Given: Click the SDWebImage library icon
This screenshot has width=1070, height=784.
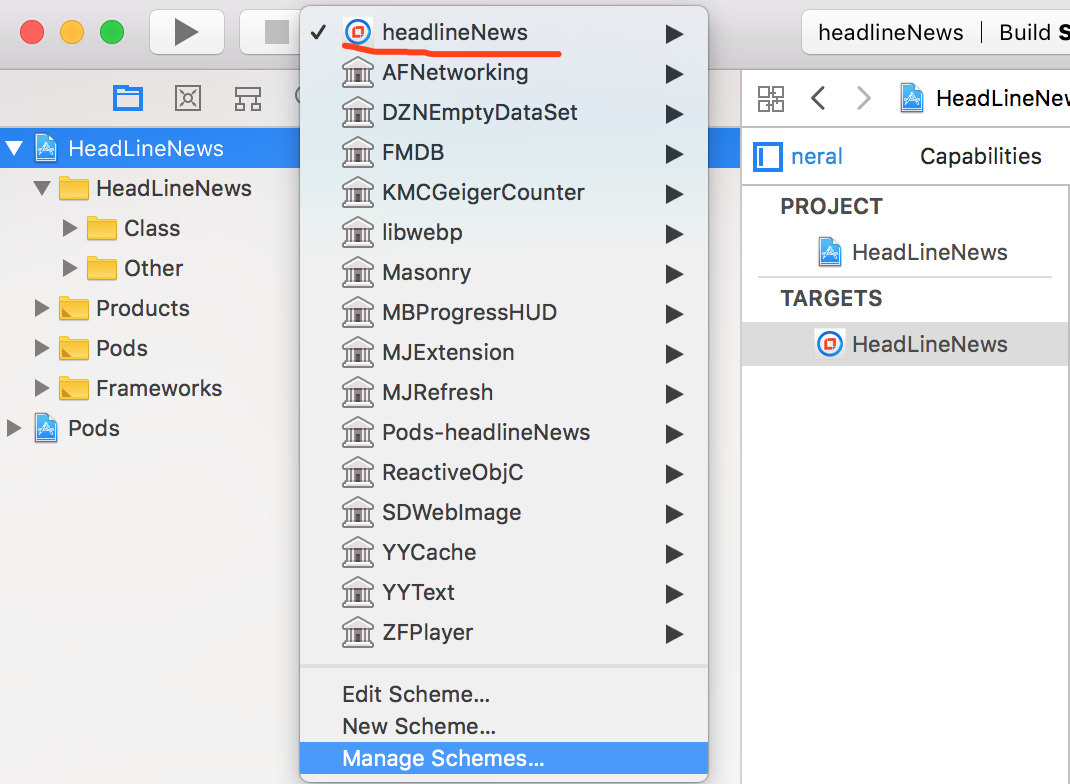Looking at the screenshot, I should coord(358,512).
